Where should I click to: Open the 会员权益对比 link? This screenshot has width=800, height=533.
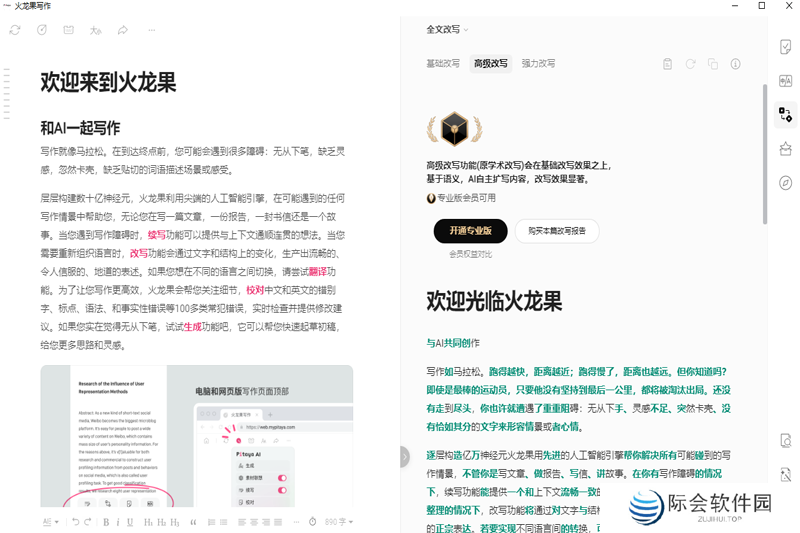click(x=470, y=254)
